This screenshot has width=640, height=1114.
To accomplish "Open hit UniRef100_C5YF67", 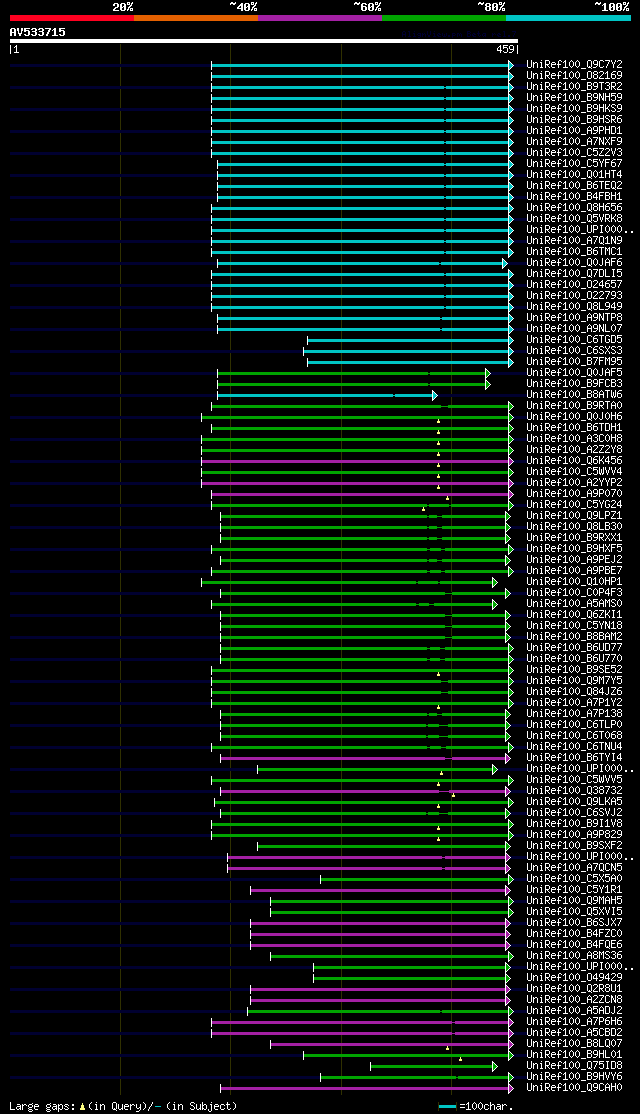I will (575, 163).
